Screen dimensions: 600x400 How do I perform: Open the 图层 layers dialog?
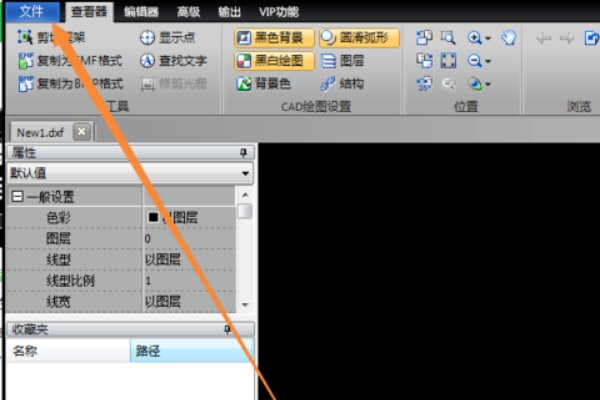[x=342, y=60]
